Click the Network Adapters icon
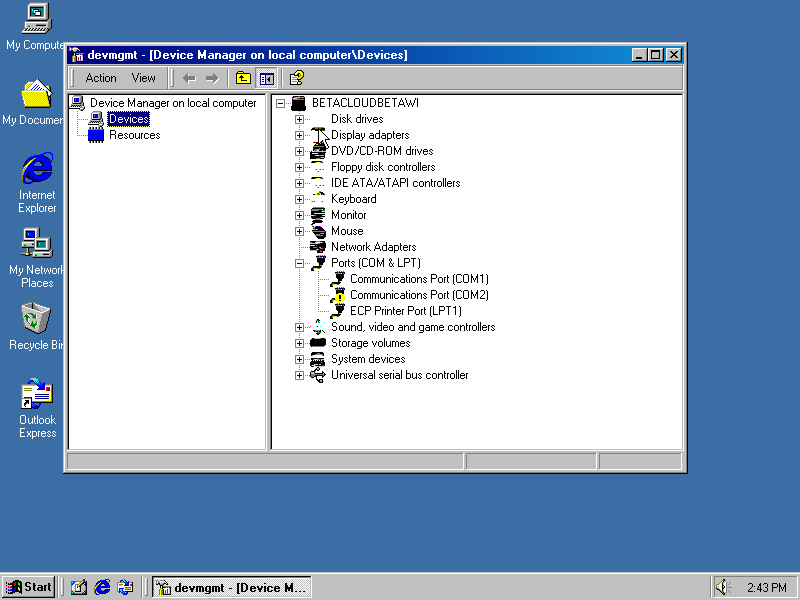The width and height of the screenshot is (800, 600). pos(318,247)
